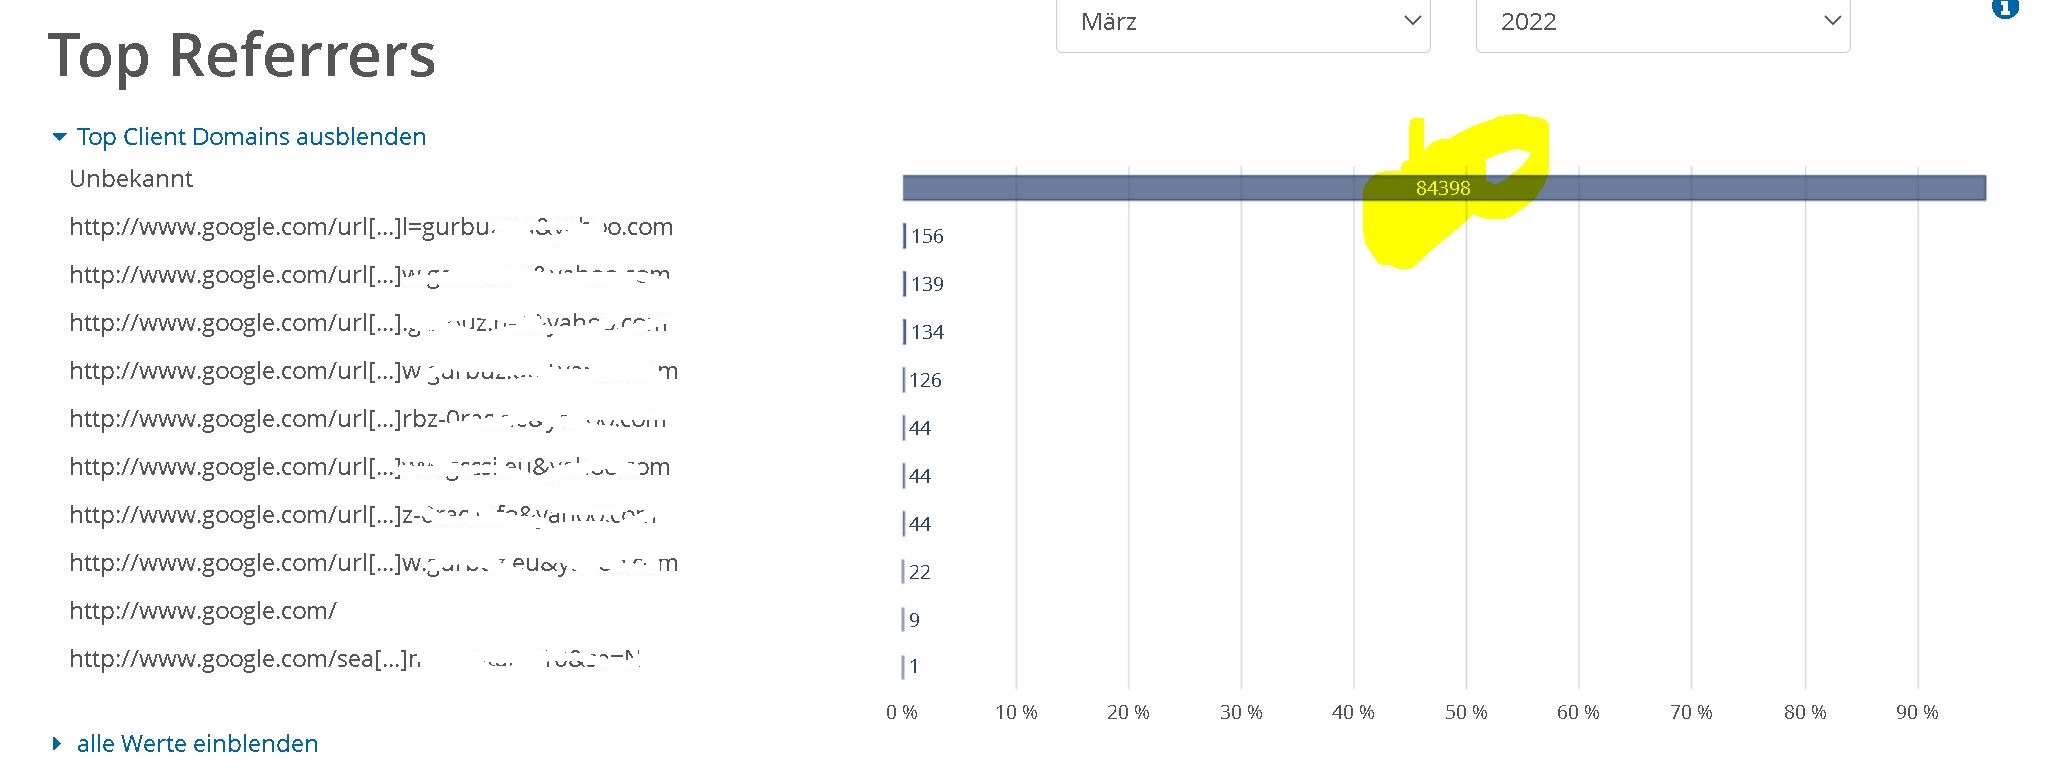Viewport: 2067px width, 774px height.
Task: Click the referrer bar with value 134
Action: pyautogui.click(x=905, y=332)
